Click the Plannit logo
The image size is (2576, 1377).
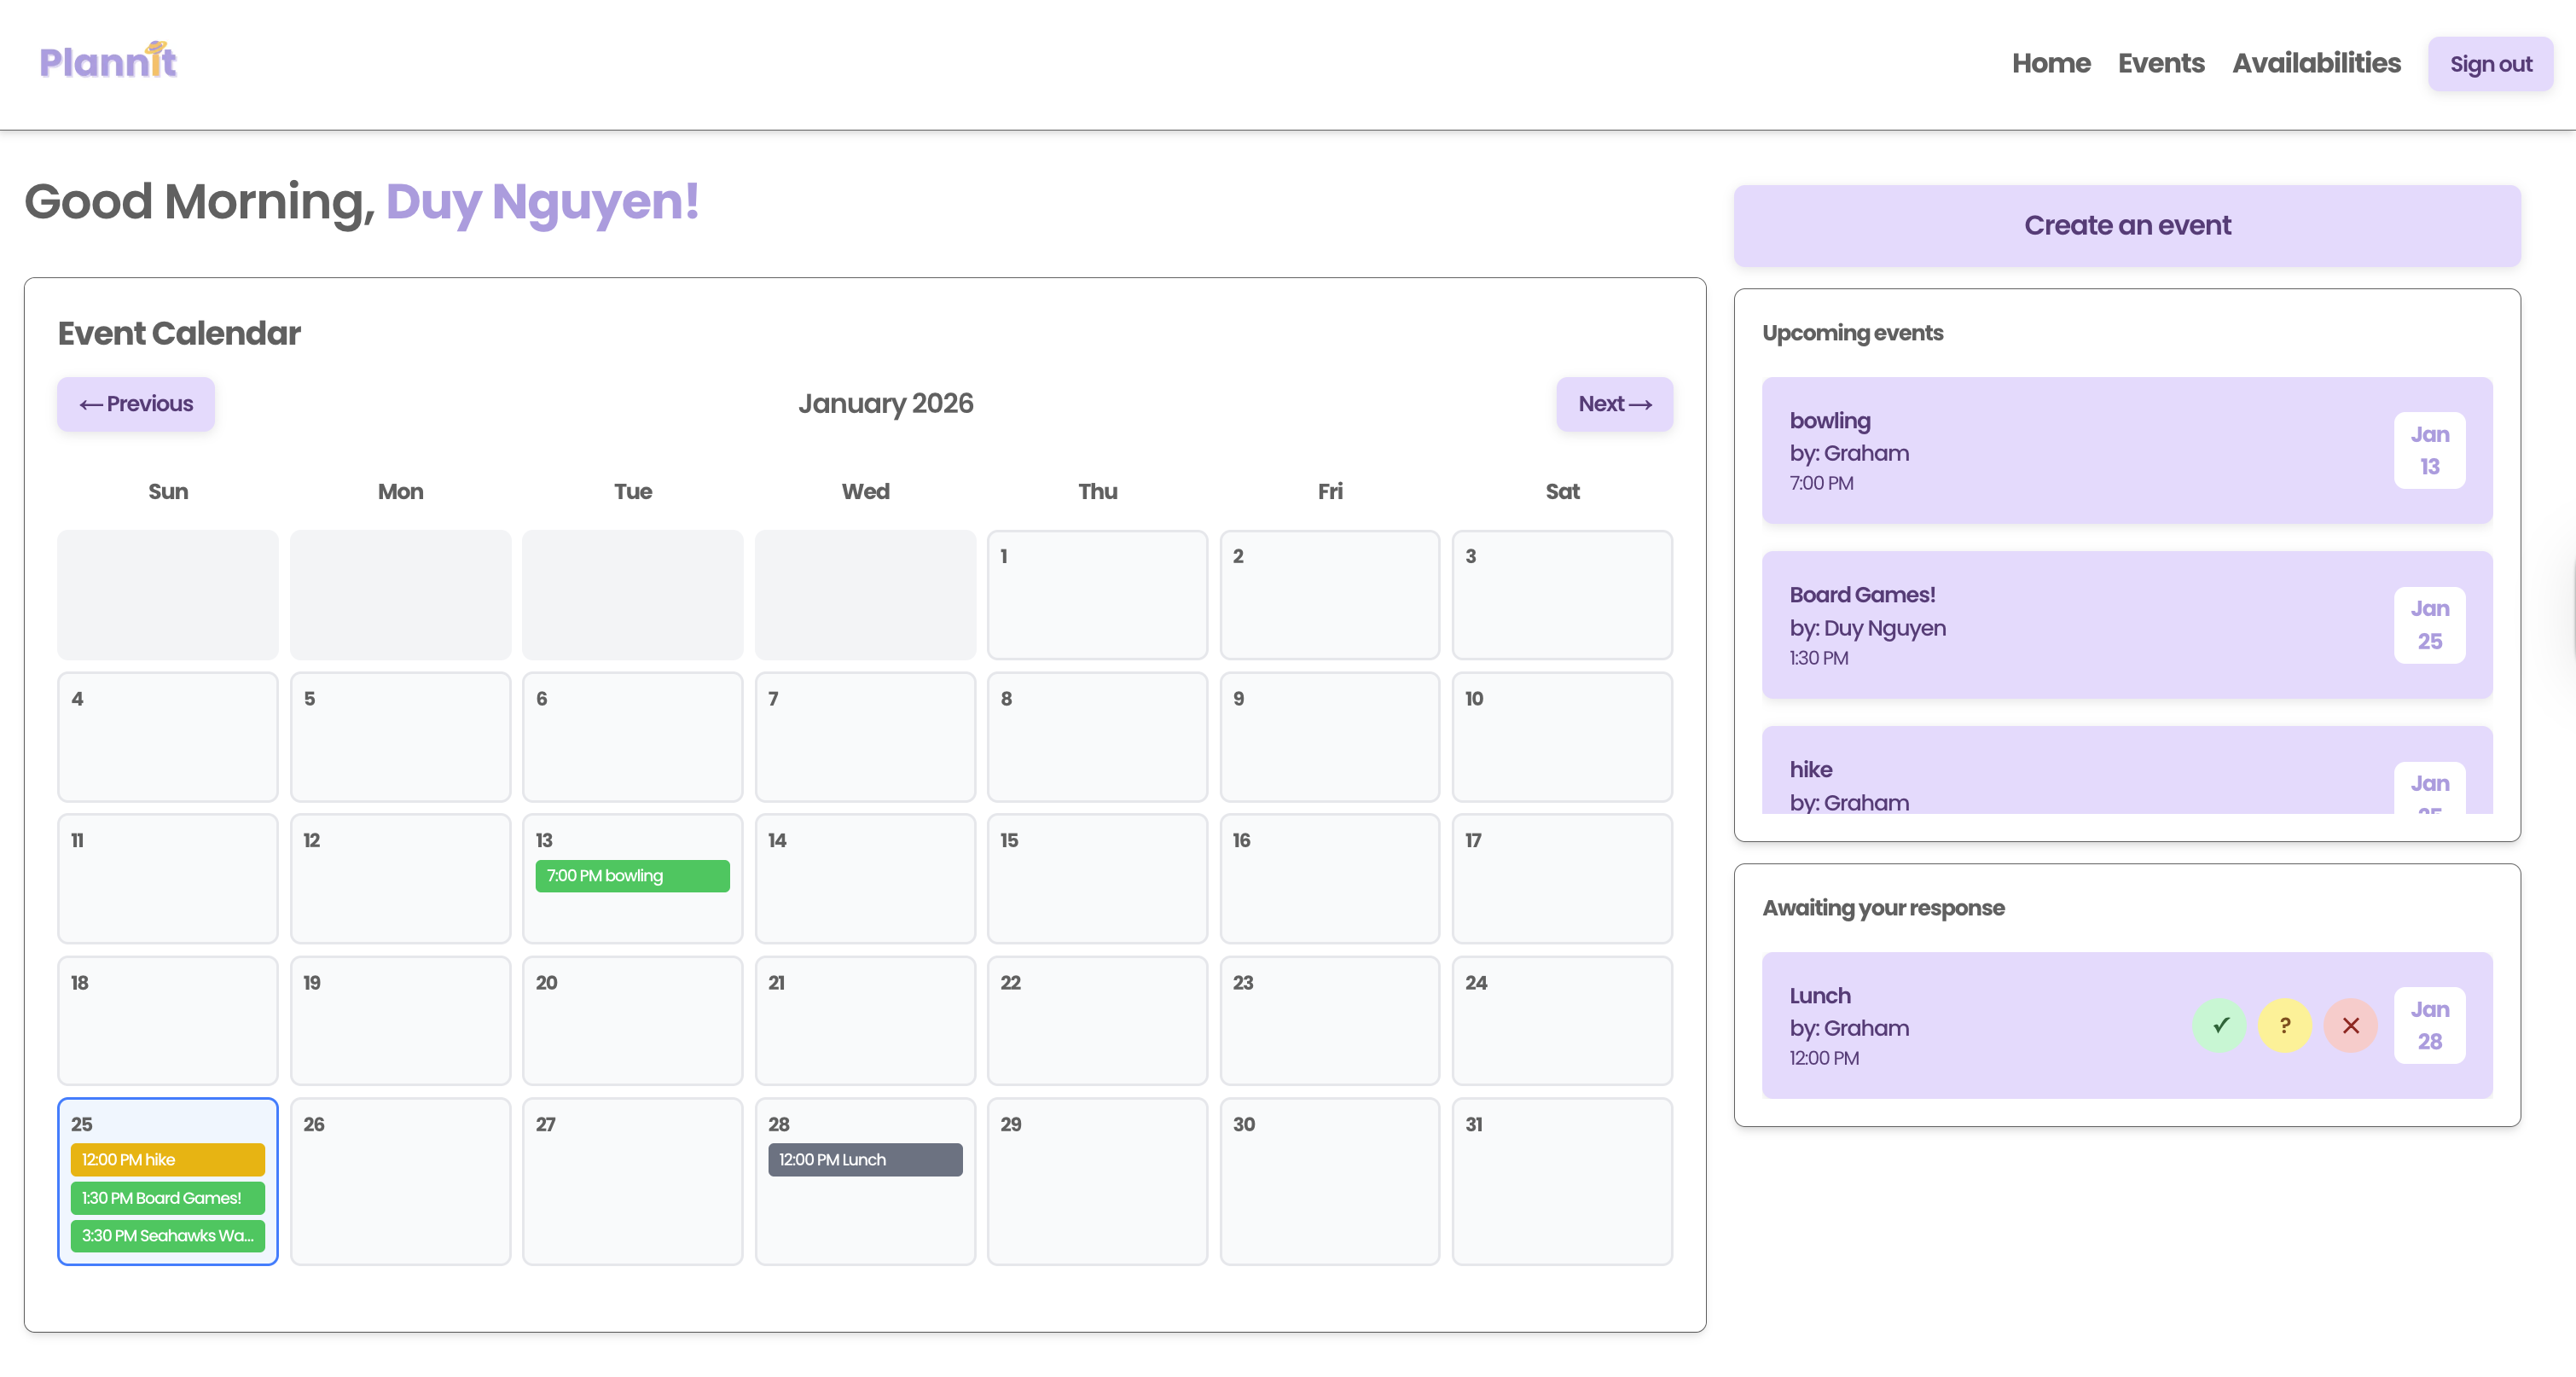tap(108, 62)
